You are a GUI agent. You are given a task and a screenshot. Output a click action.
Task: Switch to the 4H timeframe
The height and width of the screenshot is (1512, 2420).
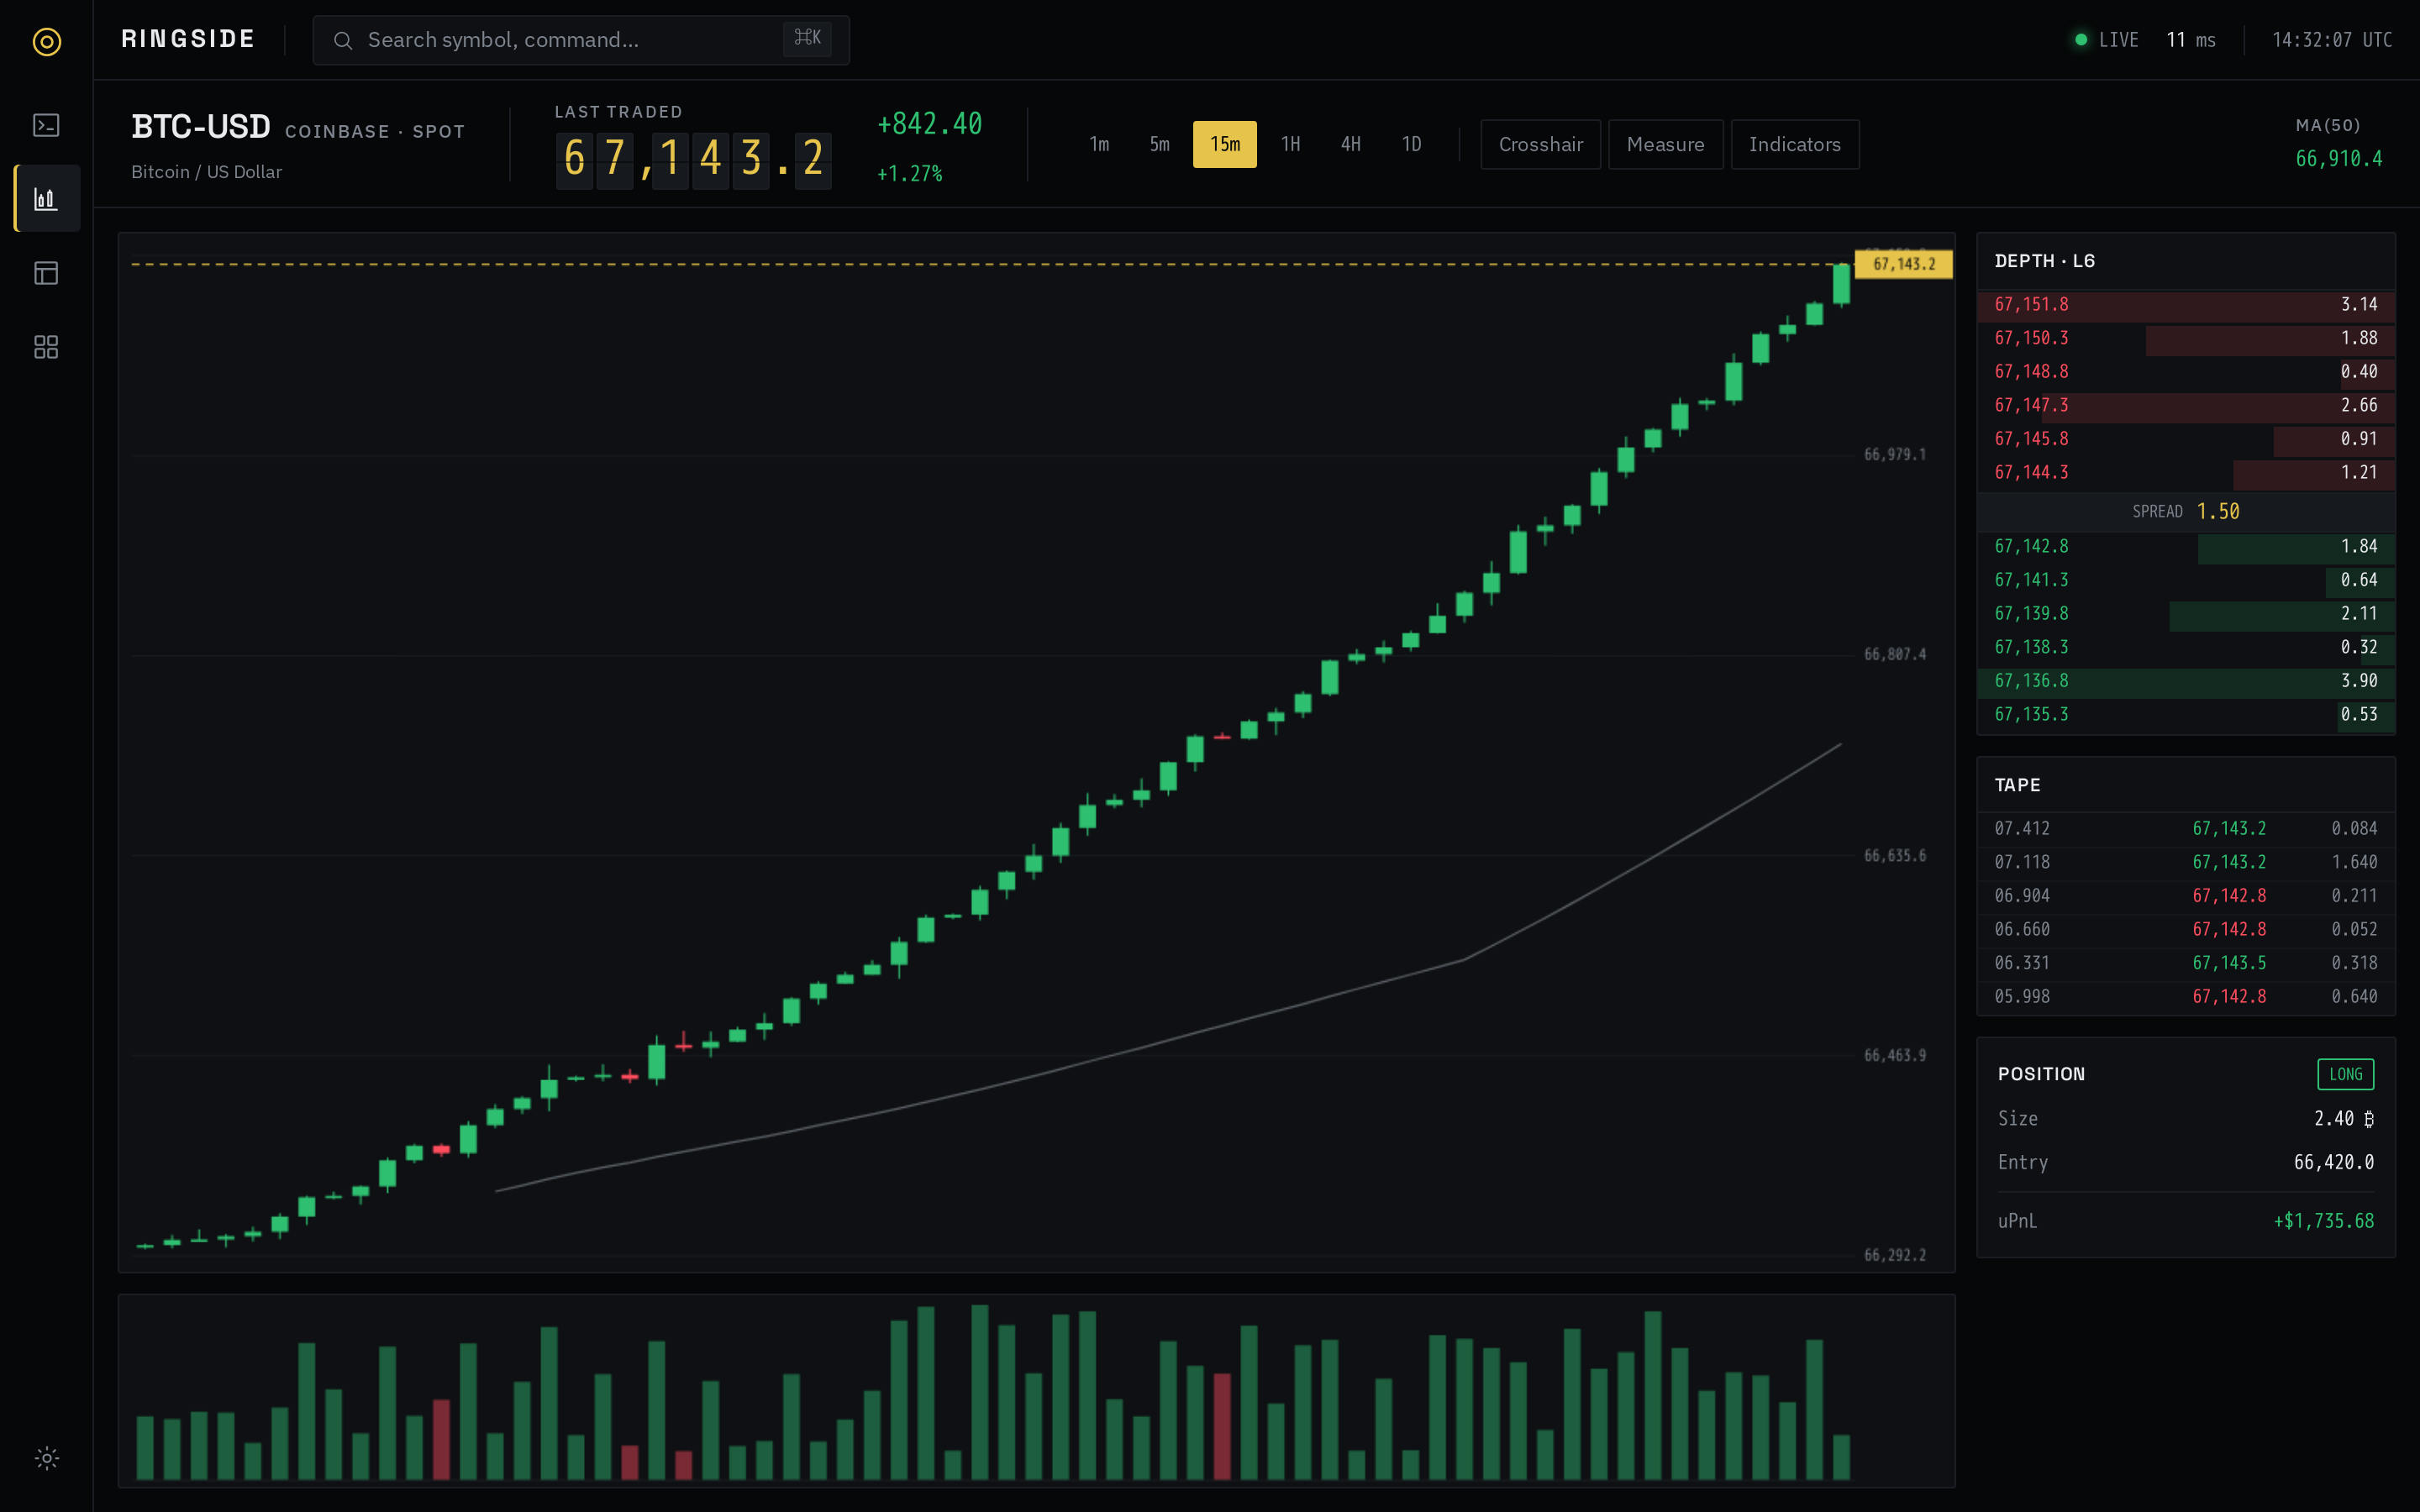pyautogui.click(x=1351, y=144)
